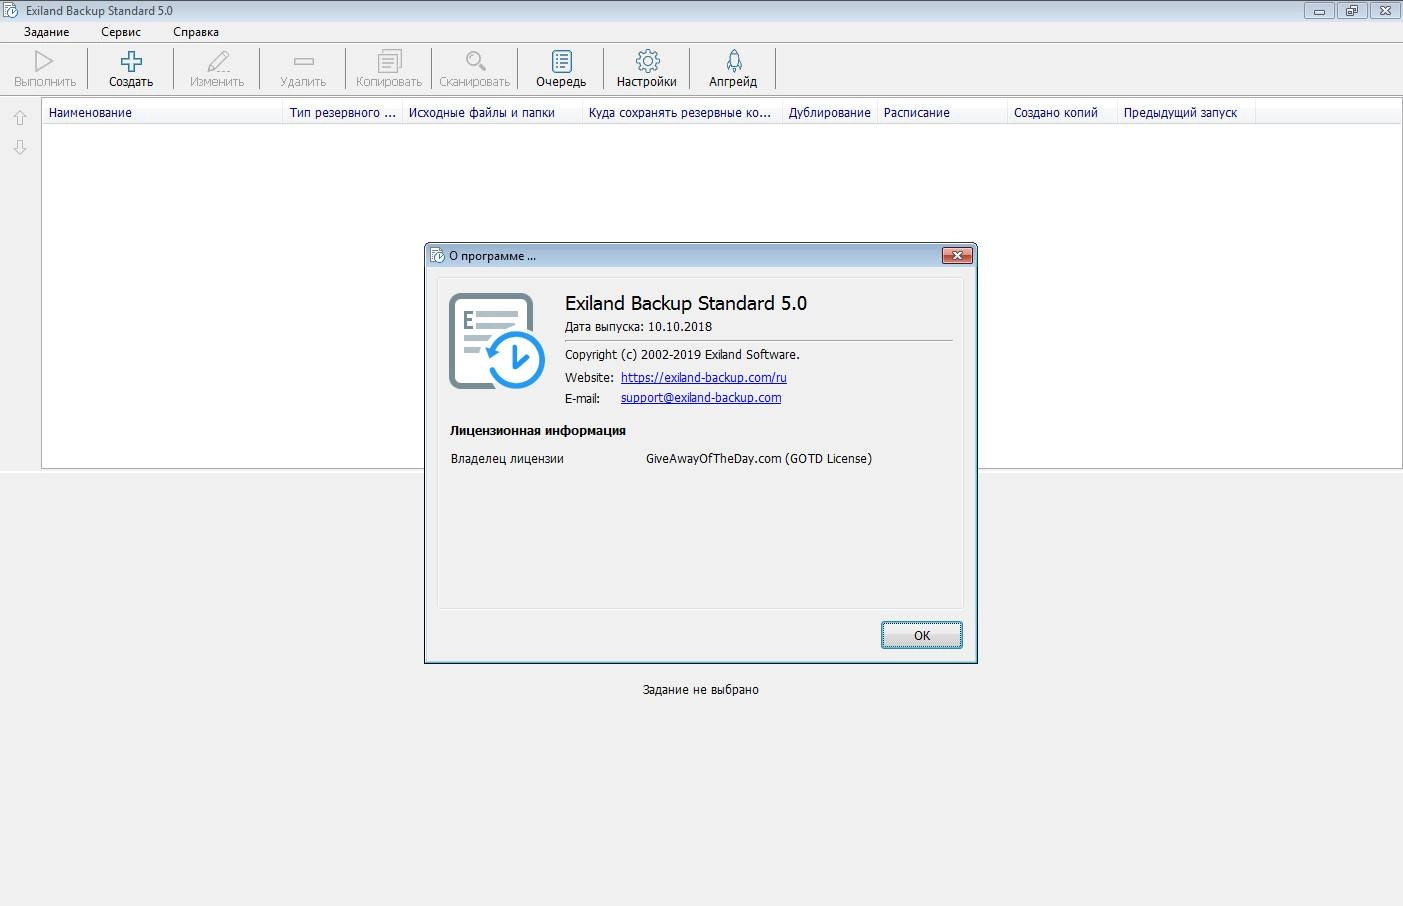Open Настройки (Settings) gear icon
The height and width of the screenshot is (906, 1403).
coord(647,61)
